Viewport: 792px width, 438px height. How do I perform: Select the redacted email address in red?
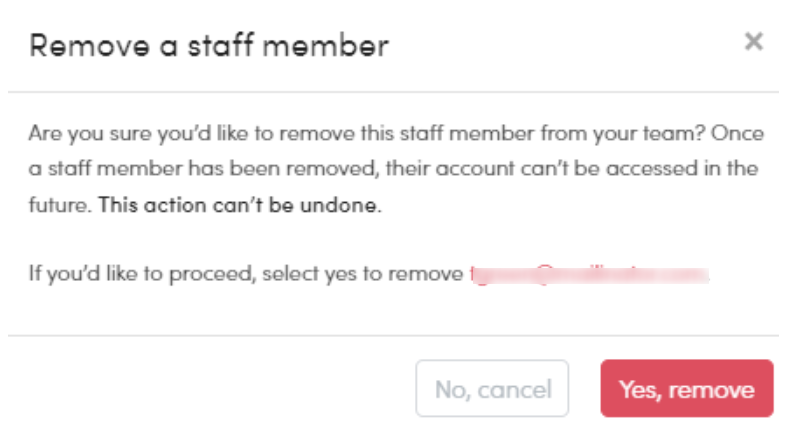pos(588,273)
